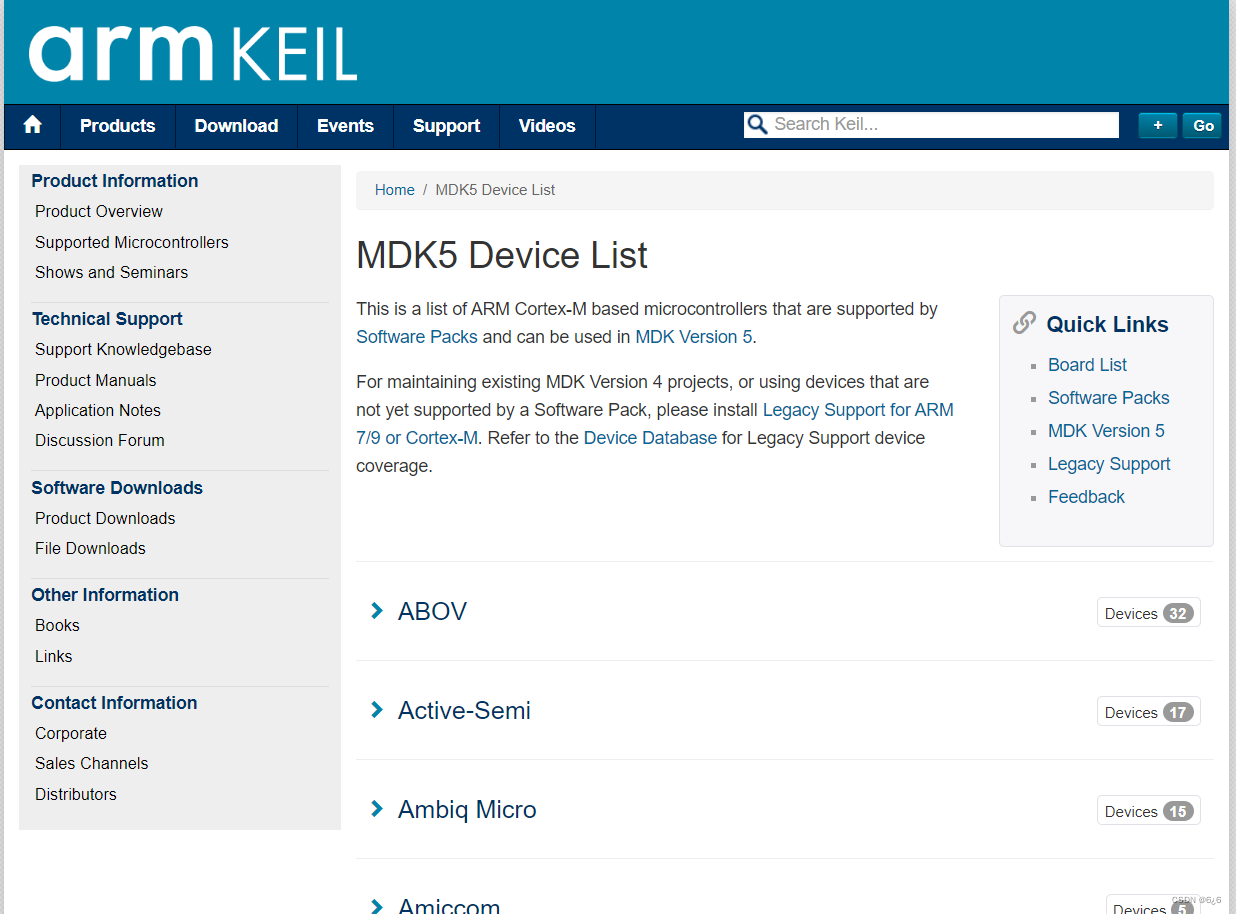The image size is (1236, 914).
Task: Click the chain link icon beside Quick Links
Action: click(x=1024, y=323)
